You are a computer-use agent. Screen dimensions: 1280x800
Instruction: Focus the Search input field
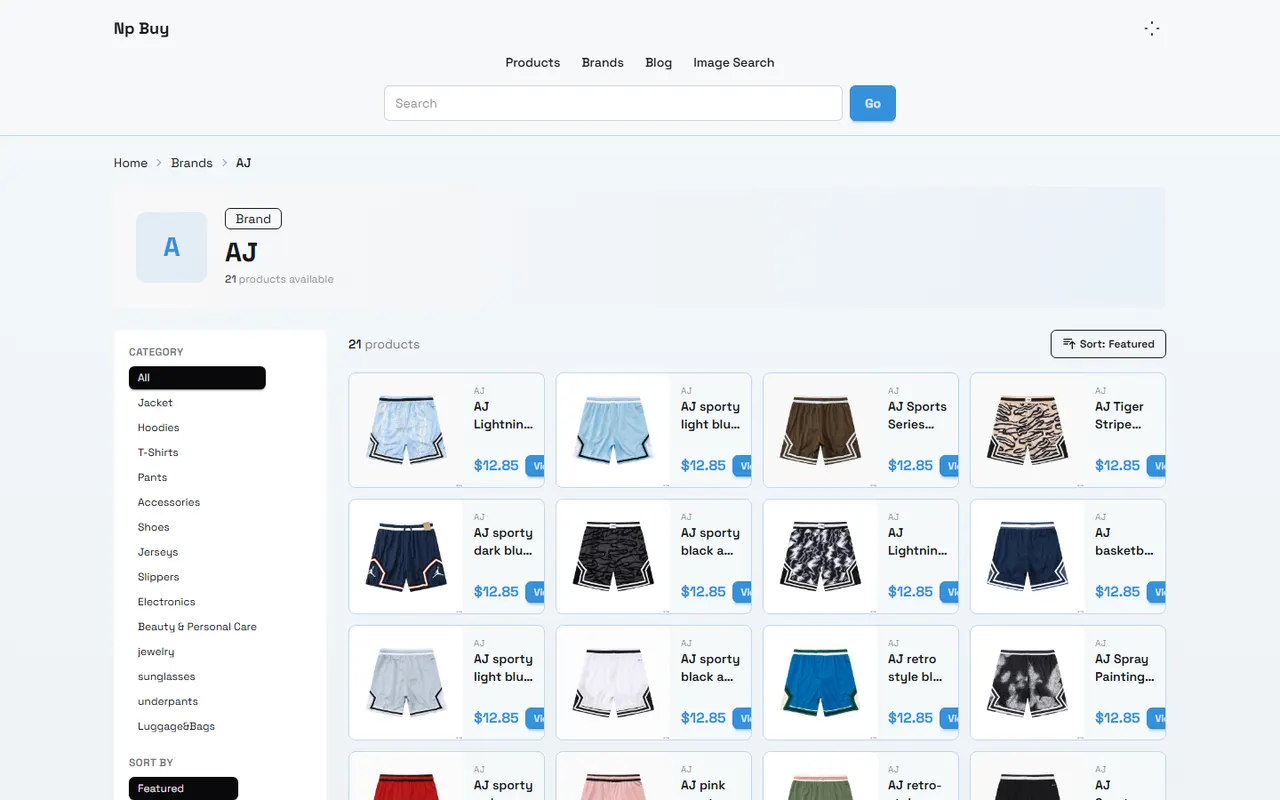click(613, 103)
